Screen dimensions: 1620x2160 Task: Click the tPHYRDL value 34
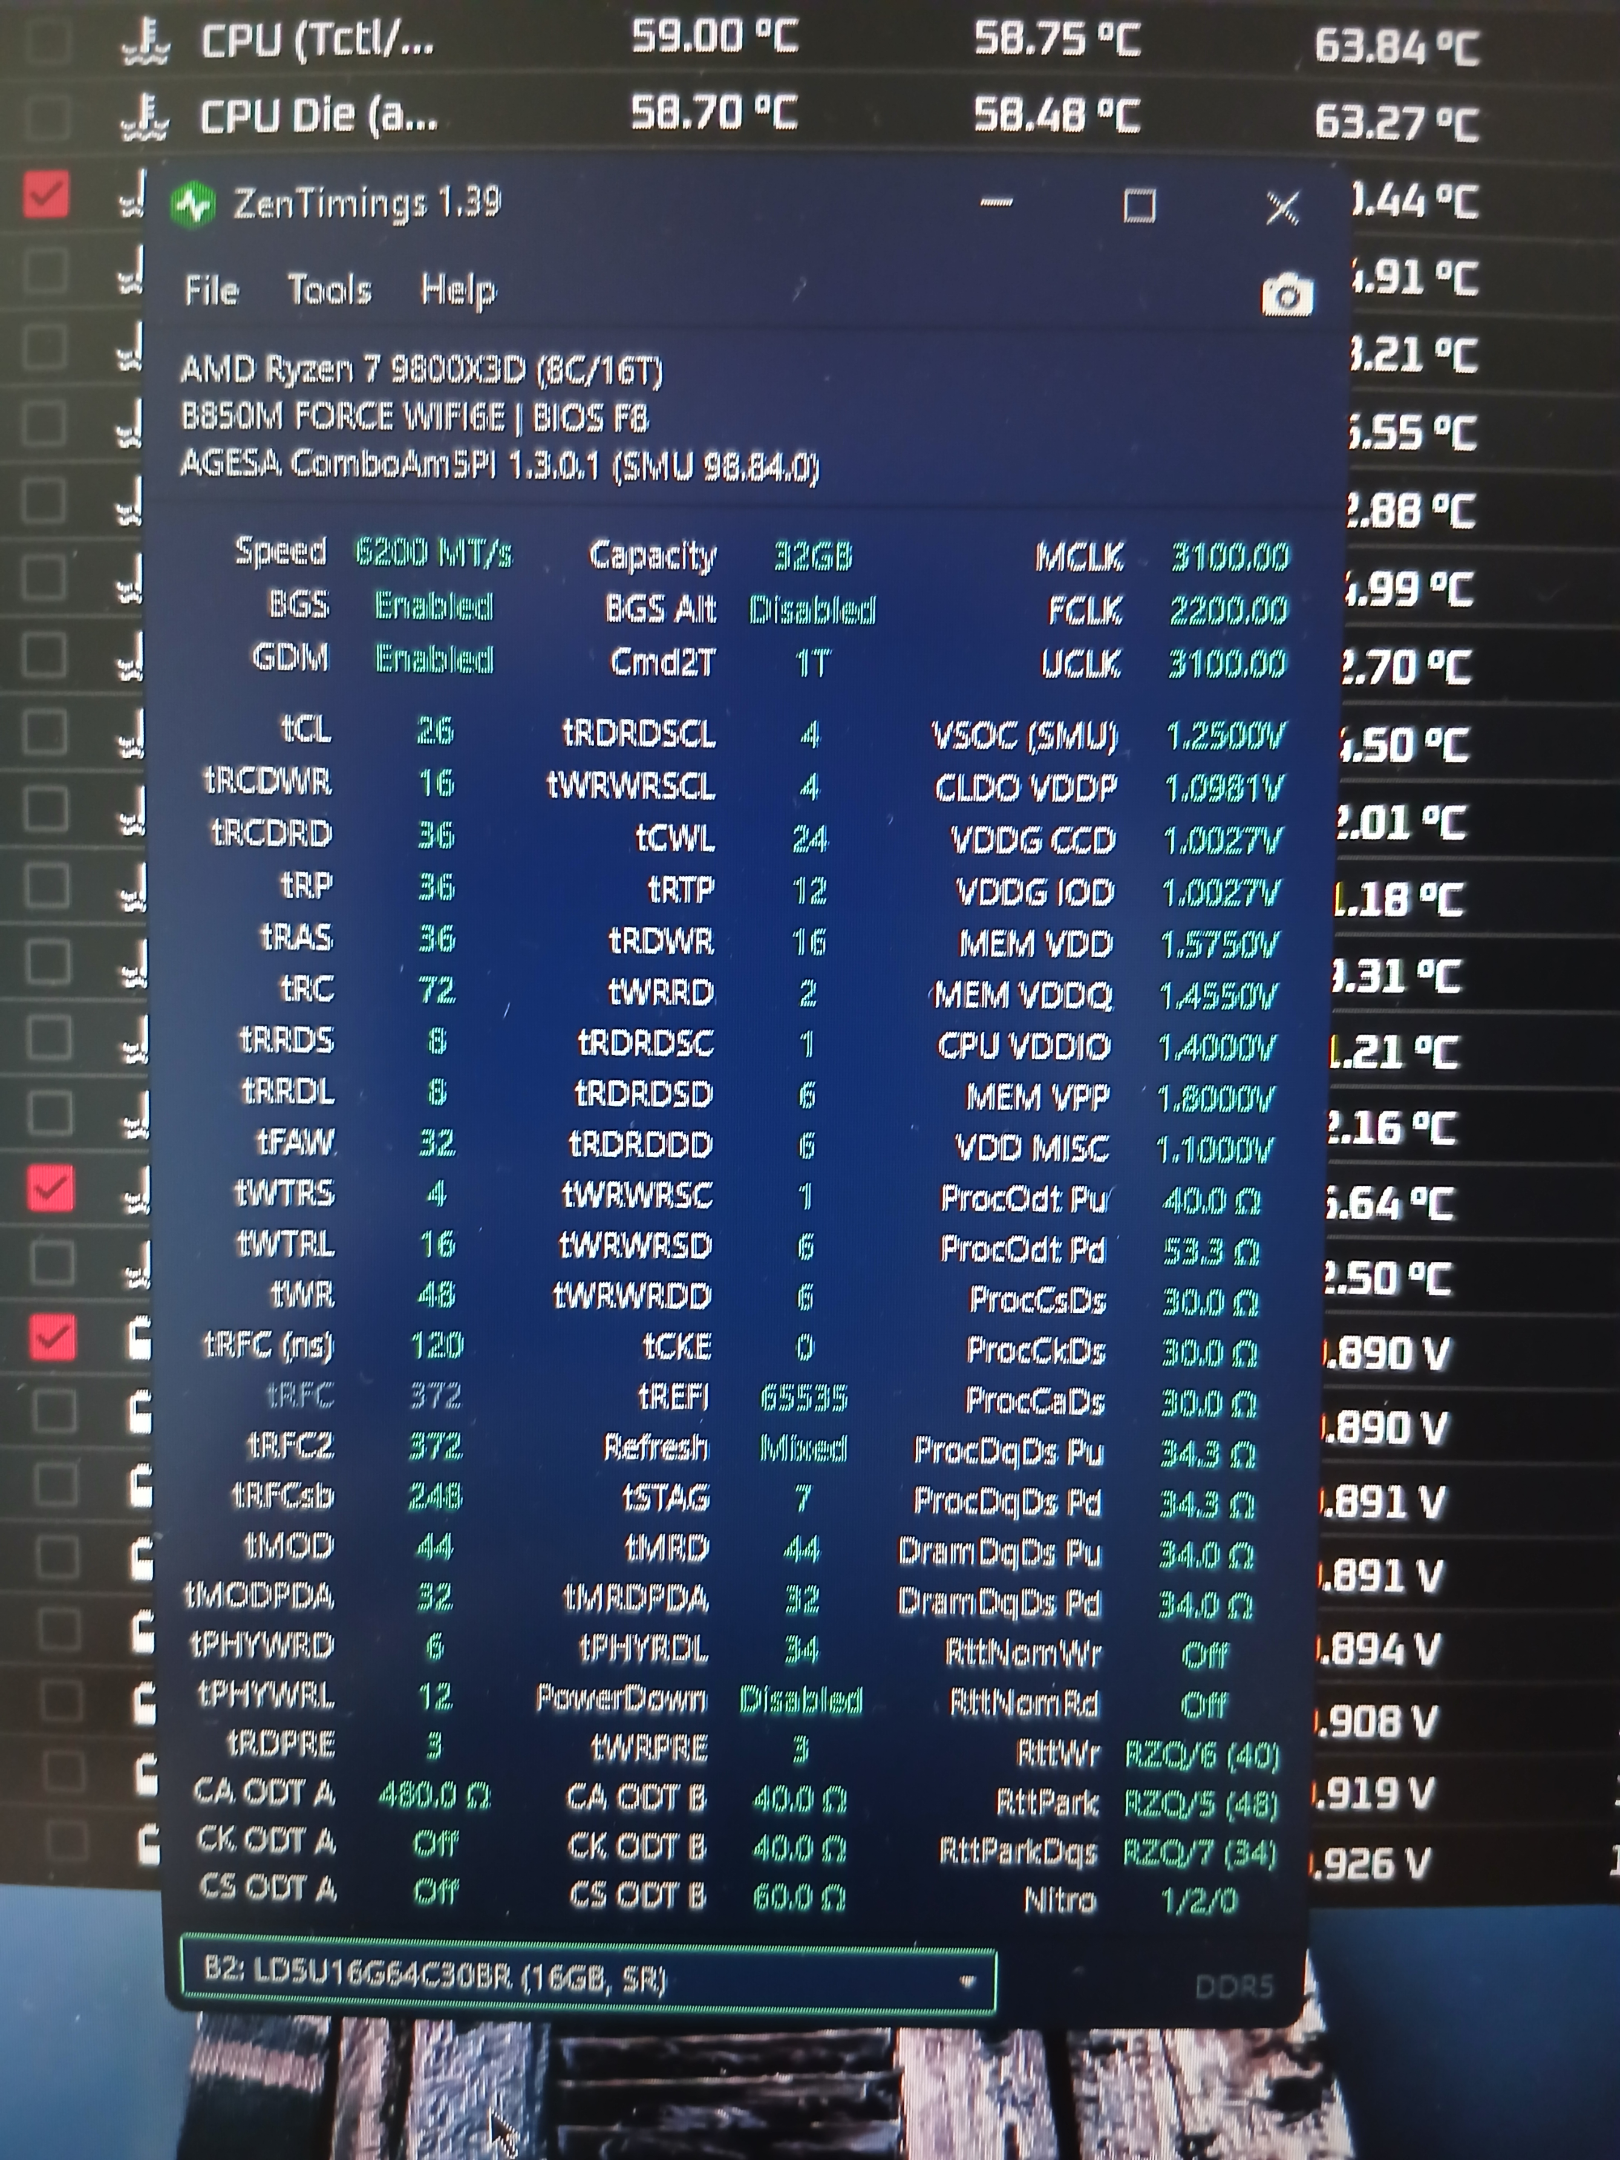click(x=802, y=1650)
